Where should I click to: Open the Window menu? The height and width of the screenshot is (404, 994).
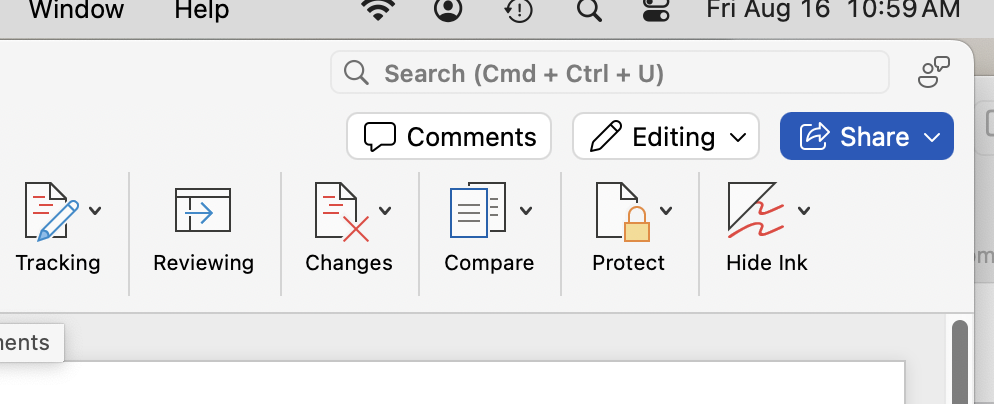click(x=76, y=11)
